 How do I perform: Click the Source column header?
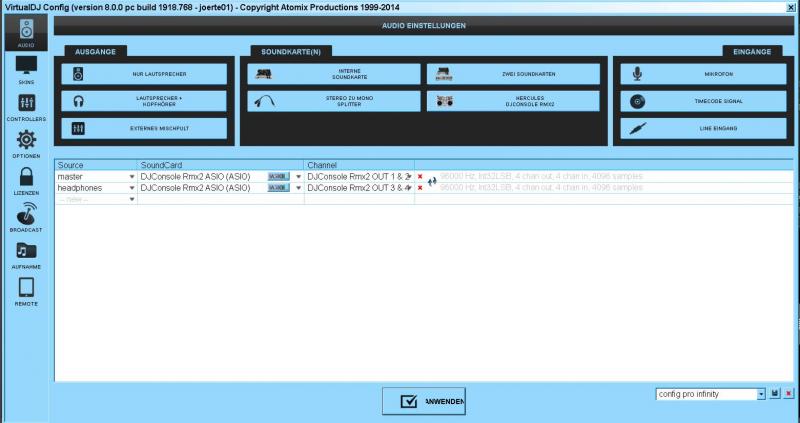[96, 165]
